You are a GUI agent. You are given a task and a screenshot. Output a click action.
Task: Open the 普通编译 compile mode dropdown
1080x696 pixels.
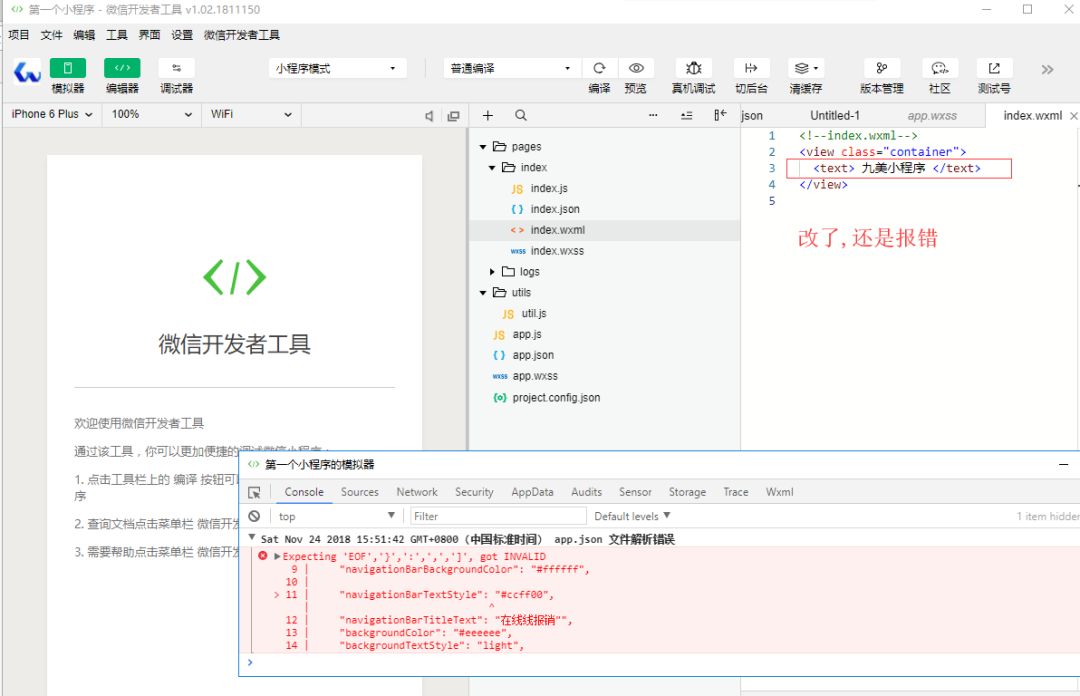click(x=510, y=68)
